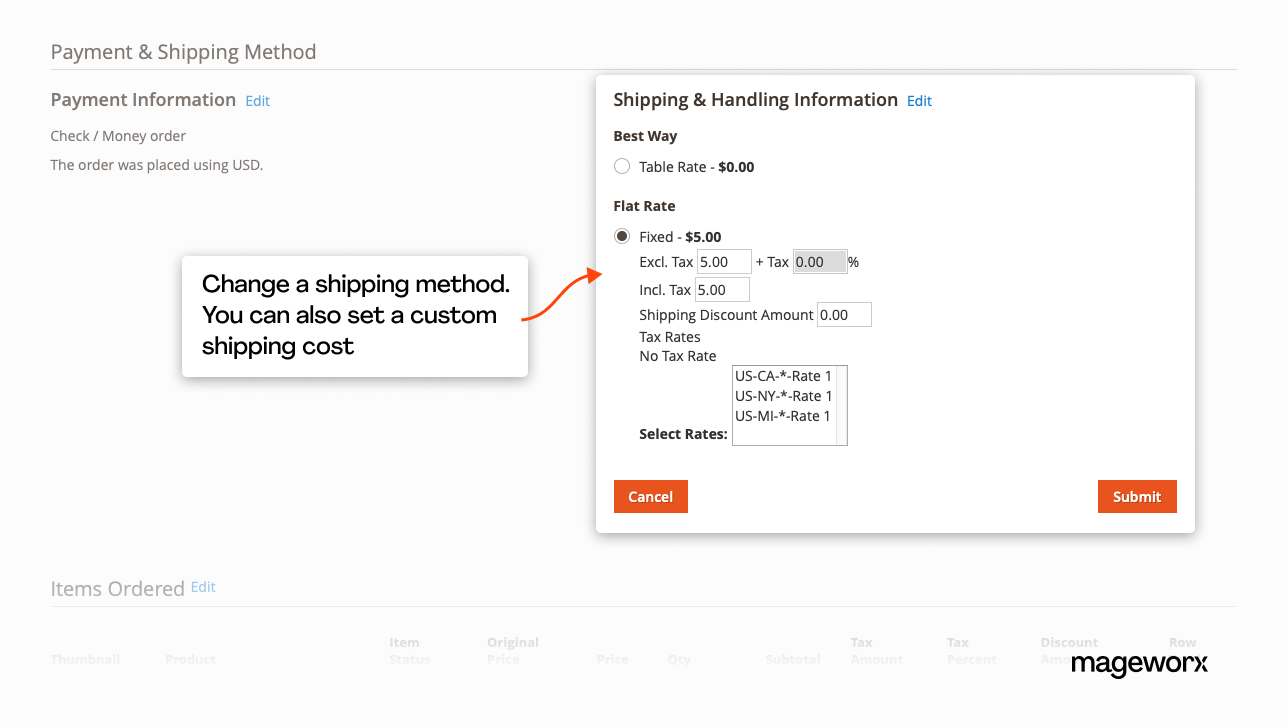Click the mageworx logo

click(x=1139, y=663)
